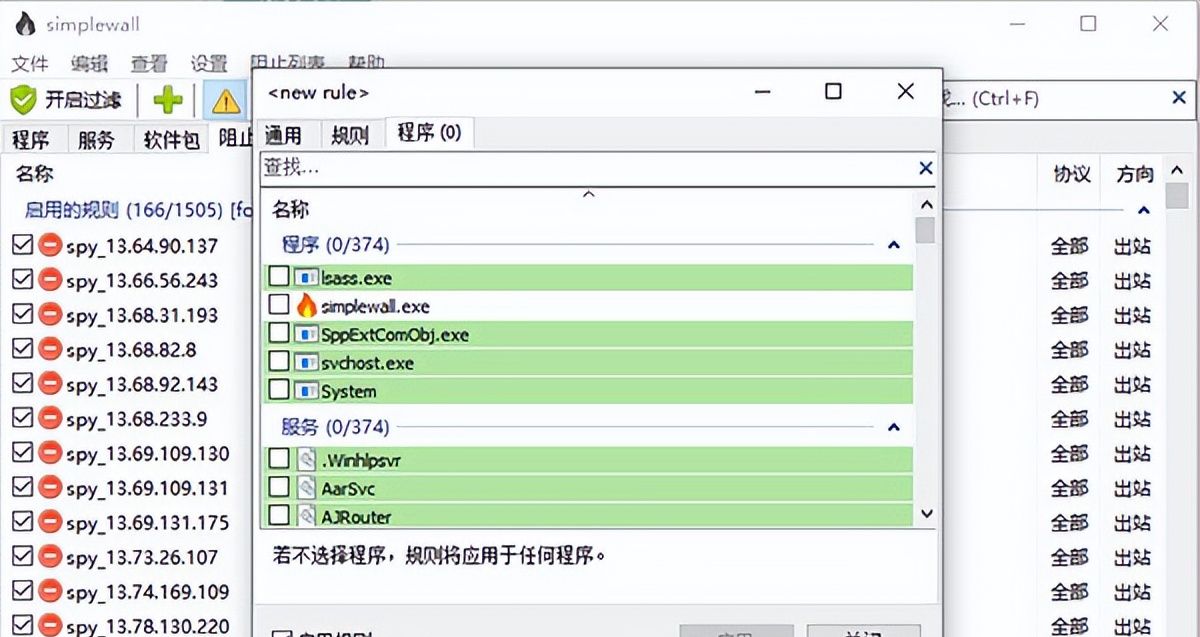Click the green shield enable filtering icon

[x=23, y=99]
